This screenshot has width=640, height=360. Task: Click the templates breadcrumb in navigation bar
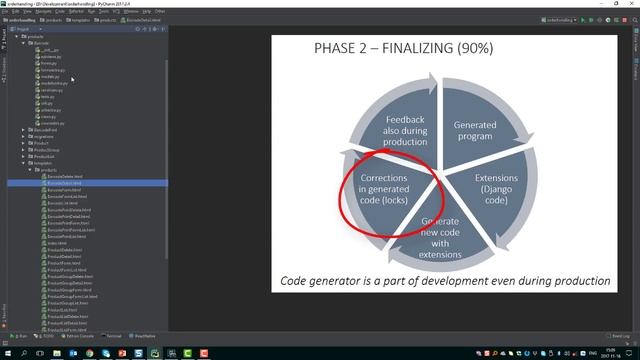[78, 20]
